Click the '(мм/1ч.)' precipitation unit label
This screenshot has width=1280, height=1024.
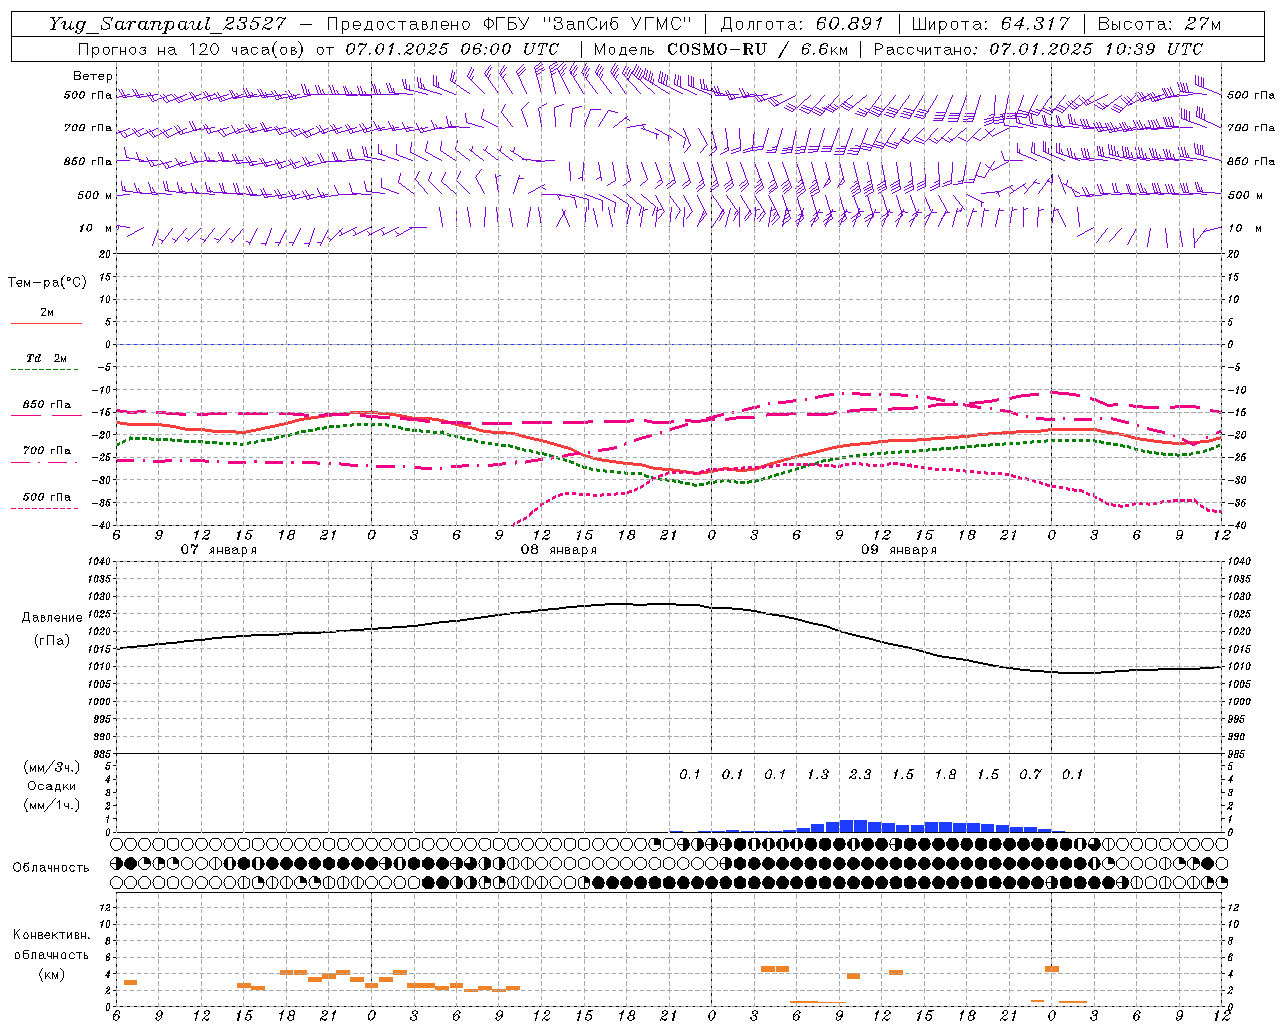coord(52,806)
